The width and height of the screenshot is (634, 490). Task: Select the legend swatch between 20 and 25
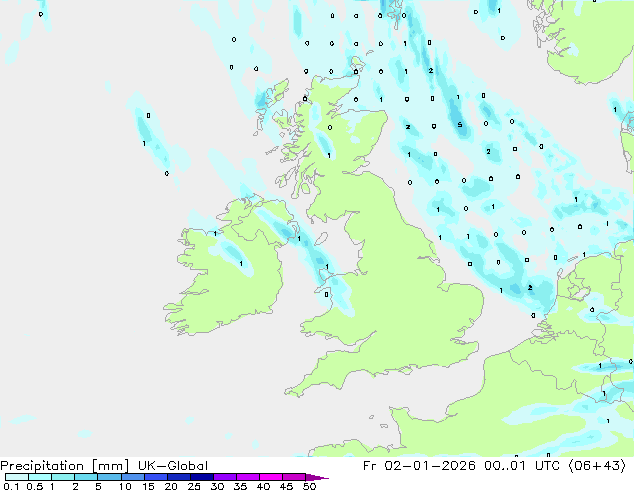click(179, 477)
